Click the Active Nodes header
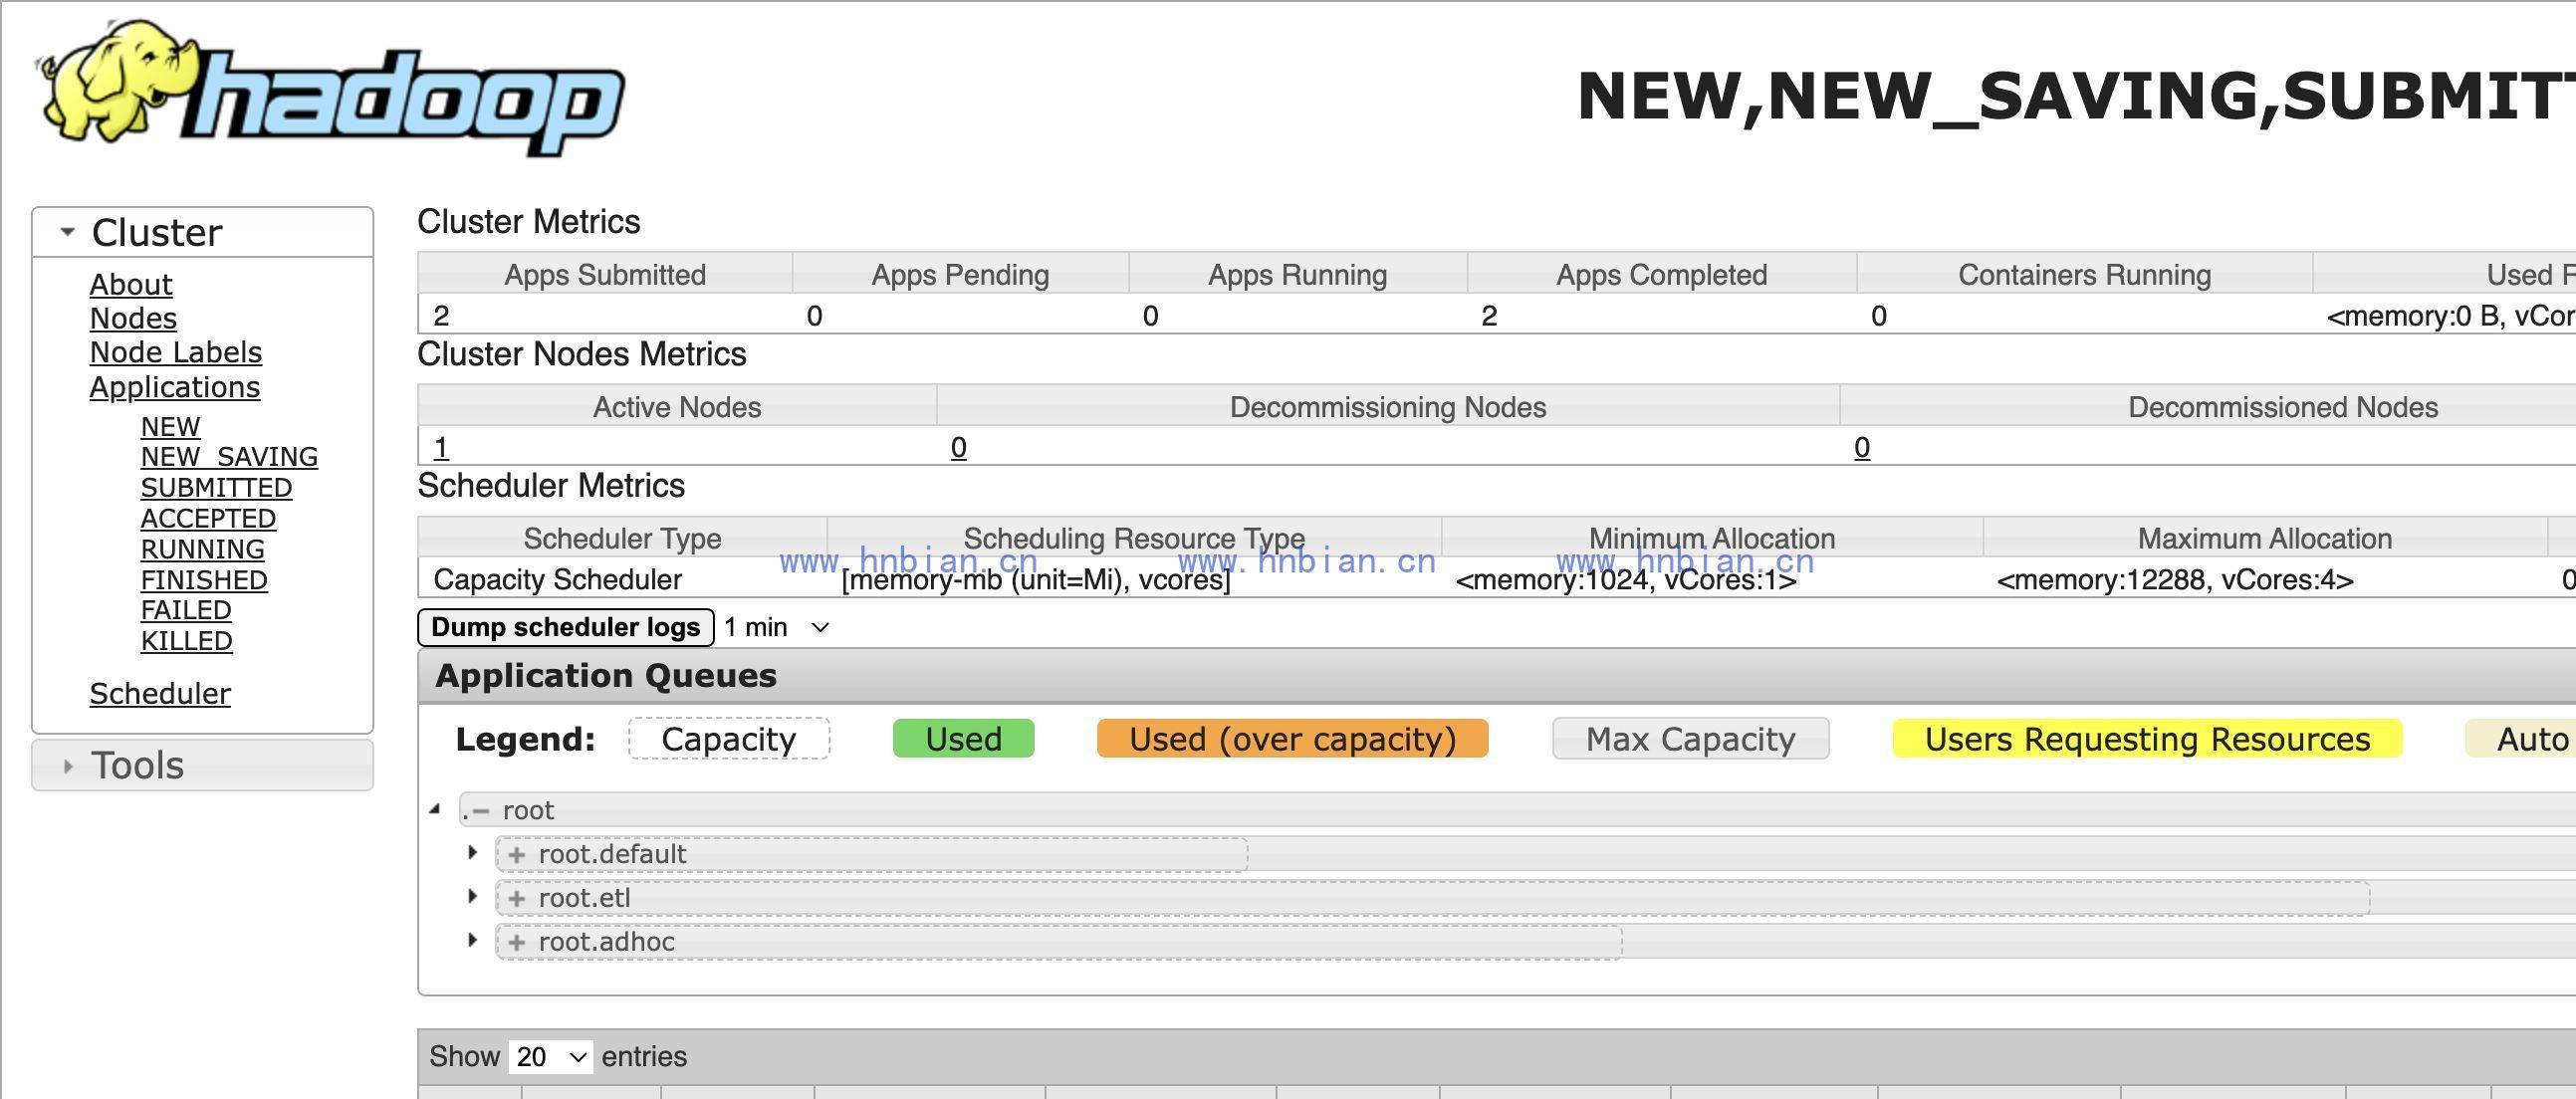 677,407
